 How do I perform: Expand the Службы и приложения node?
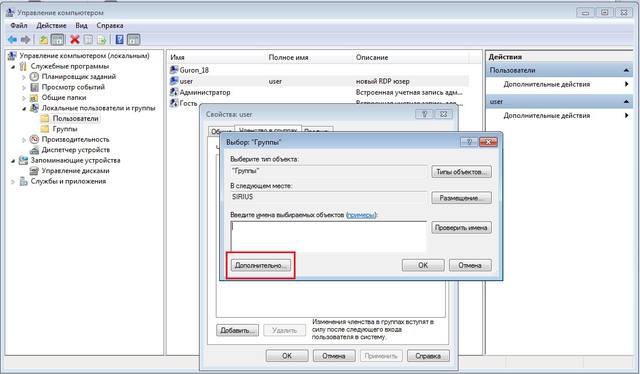[x=13, y=182]
